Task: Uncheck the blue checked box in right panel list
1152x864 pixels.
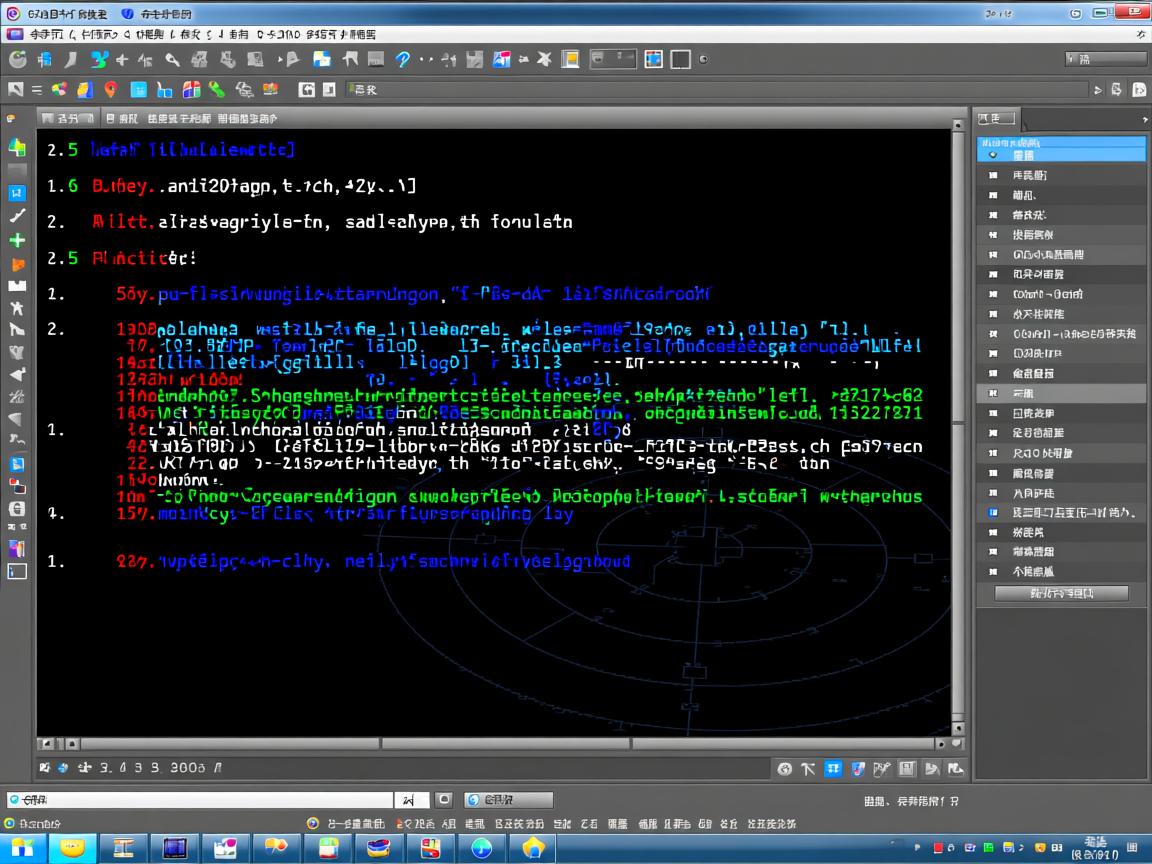Action: (x=993, y=512)
